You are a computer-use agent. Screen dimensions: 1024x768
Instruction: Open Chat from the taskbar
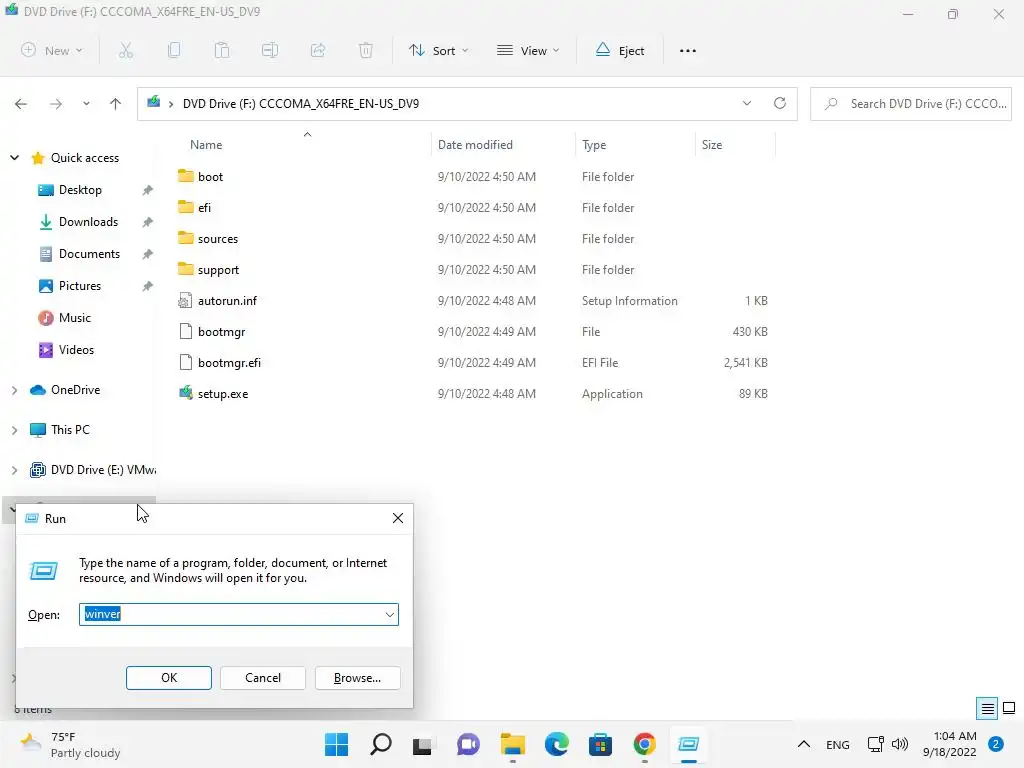(x=468, y=744)
